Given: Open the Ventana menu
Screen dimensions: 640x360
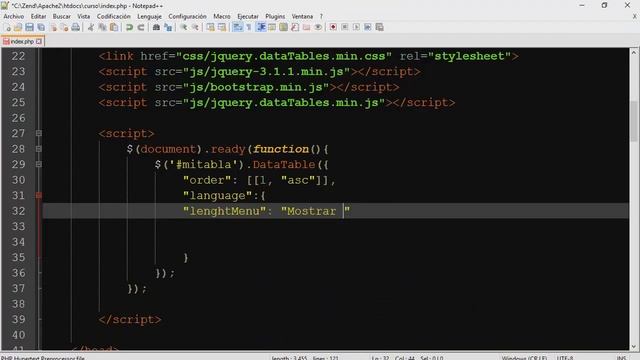Looking at the screenshot, I should pyautogui.click(x=302, y=16).
